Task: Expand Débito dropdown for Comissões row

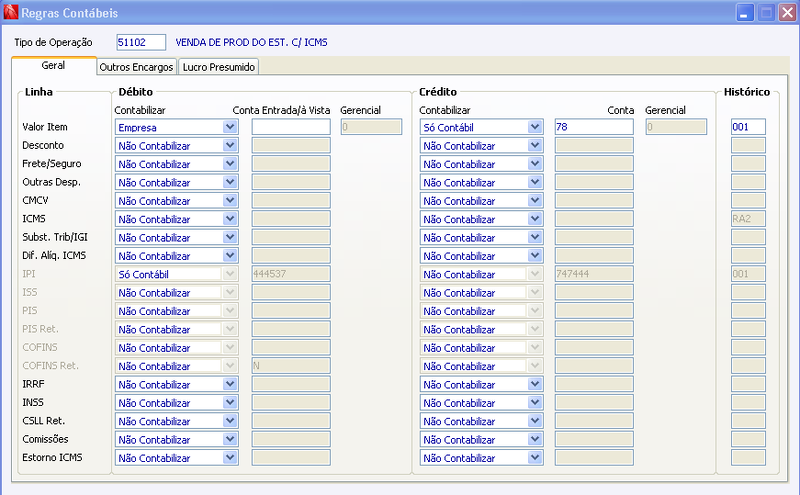Action: tap(230, 439)
